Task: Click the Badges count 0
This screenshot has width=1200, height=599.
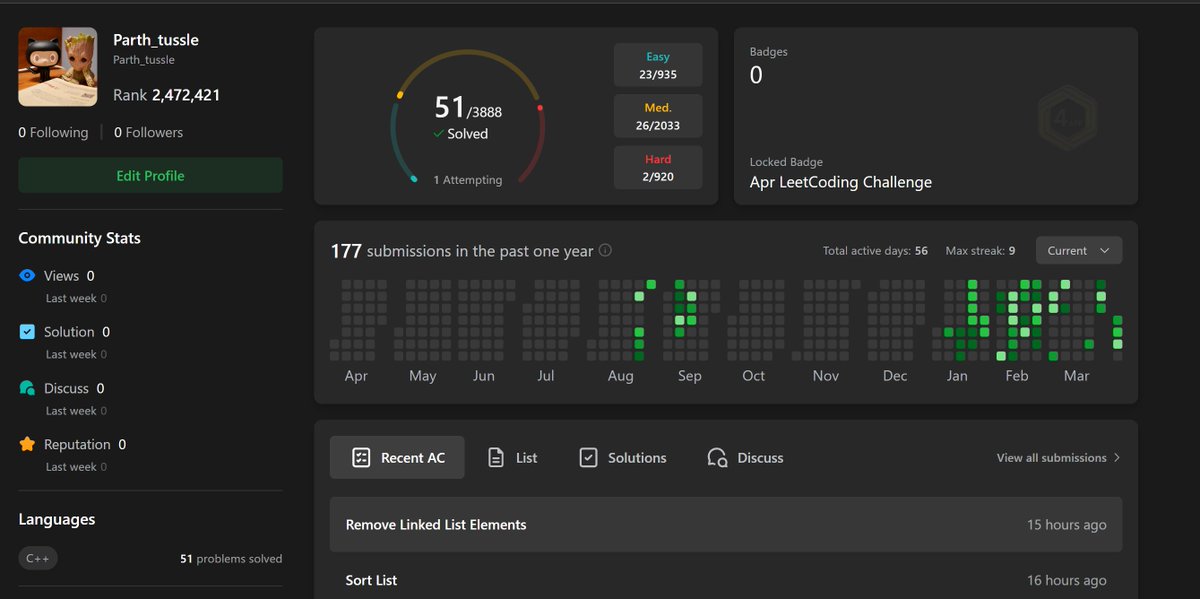Action: click(x=756, y=75)
